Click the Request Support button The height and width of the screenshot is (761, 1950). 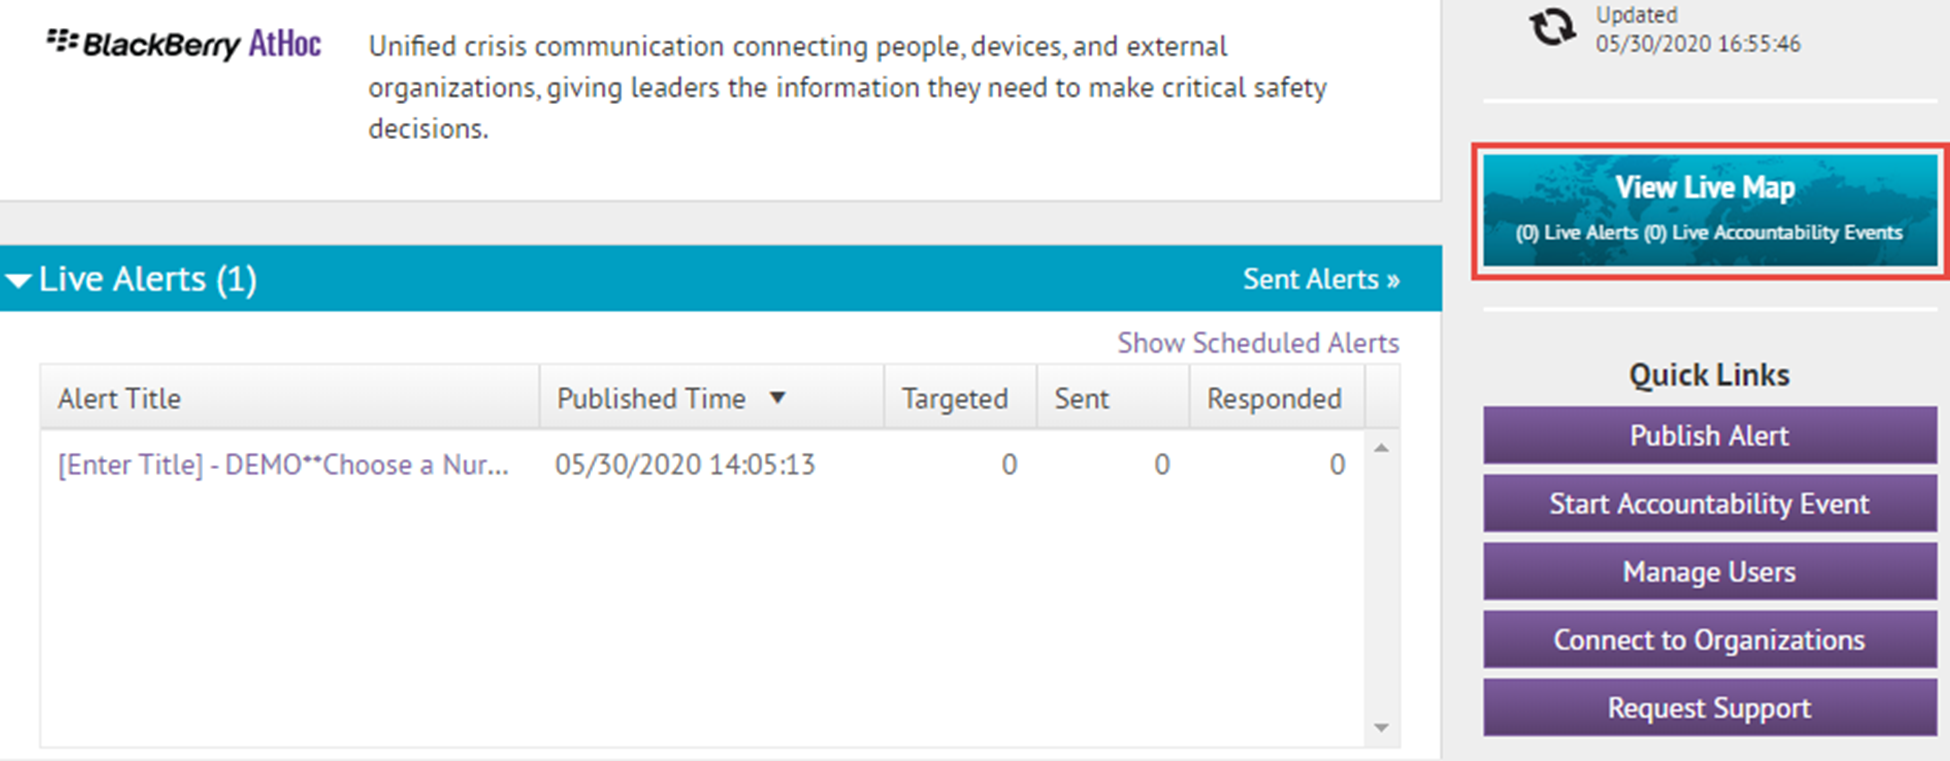point(1709,707)
